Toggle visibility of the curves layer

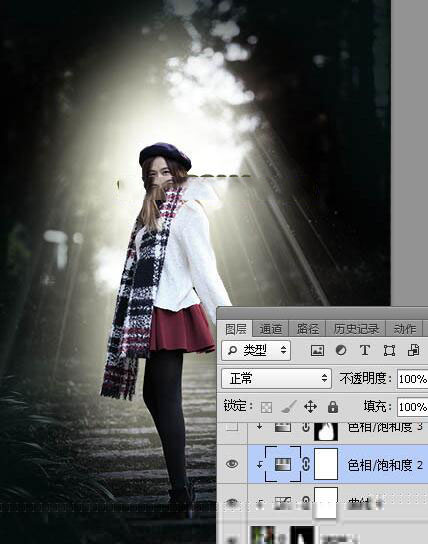[232, 502]
